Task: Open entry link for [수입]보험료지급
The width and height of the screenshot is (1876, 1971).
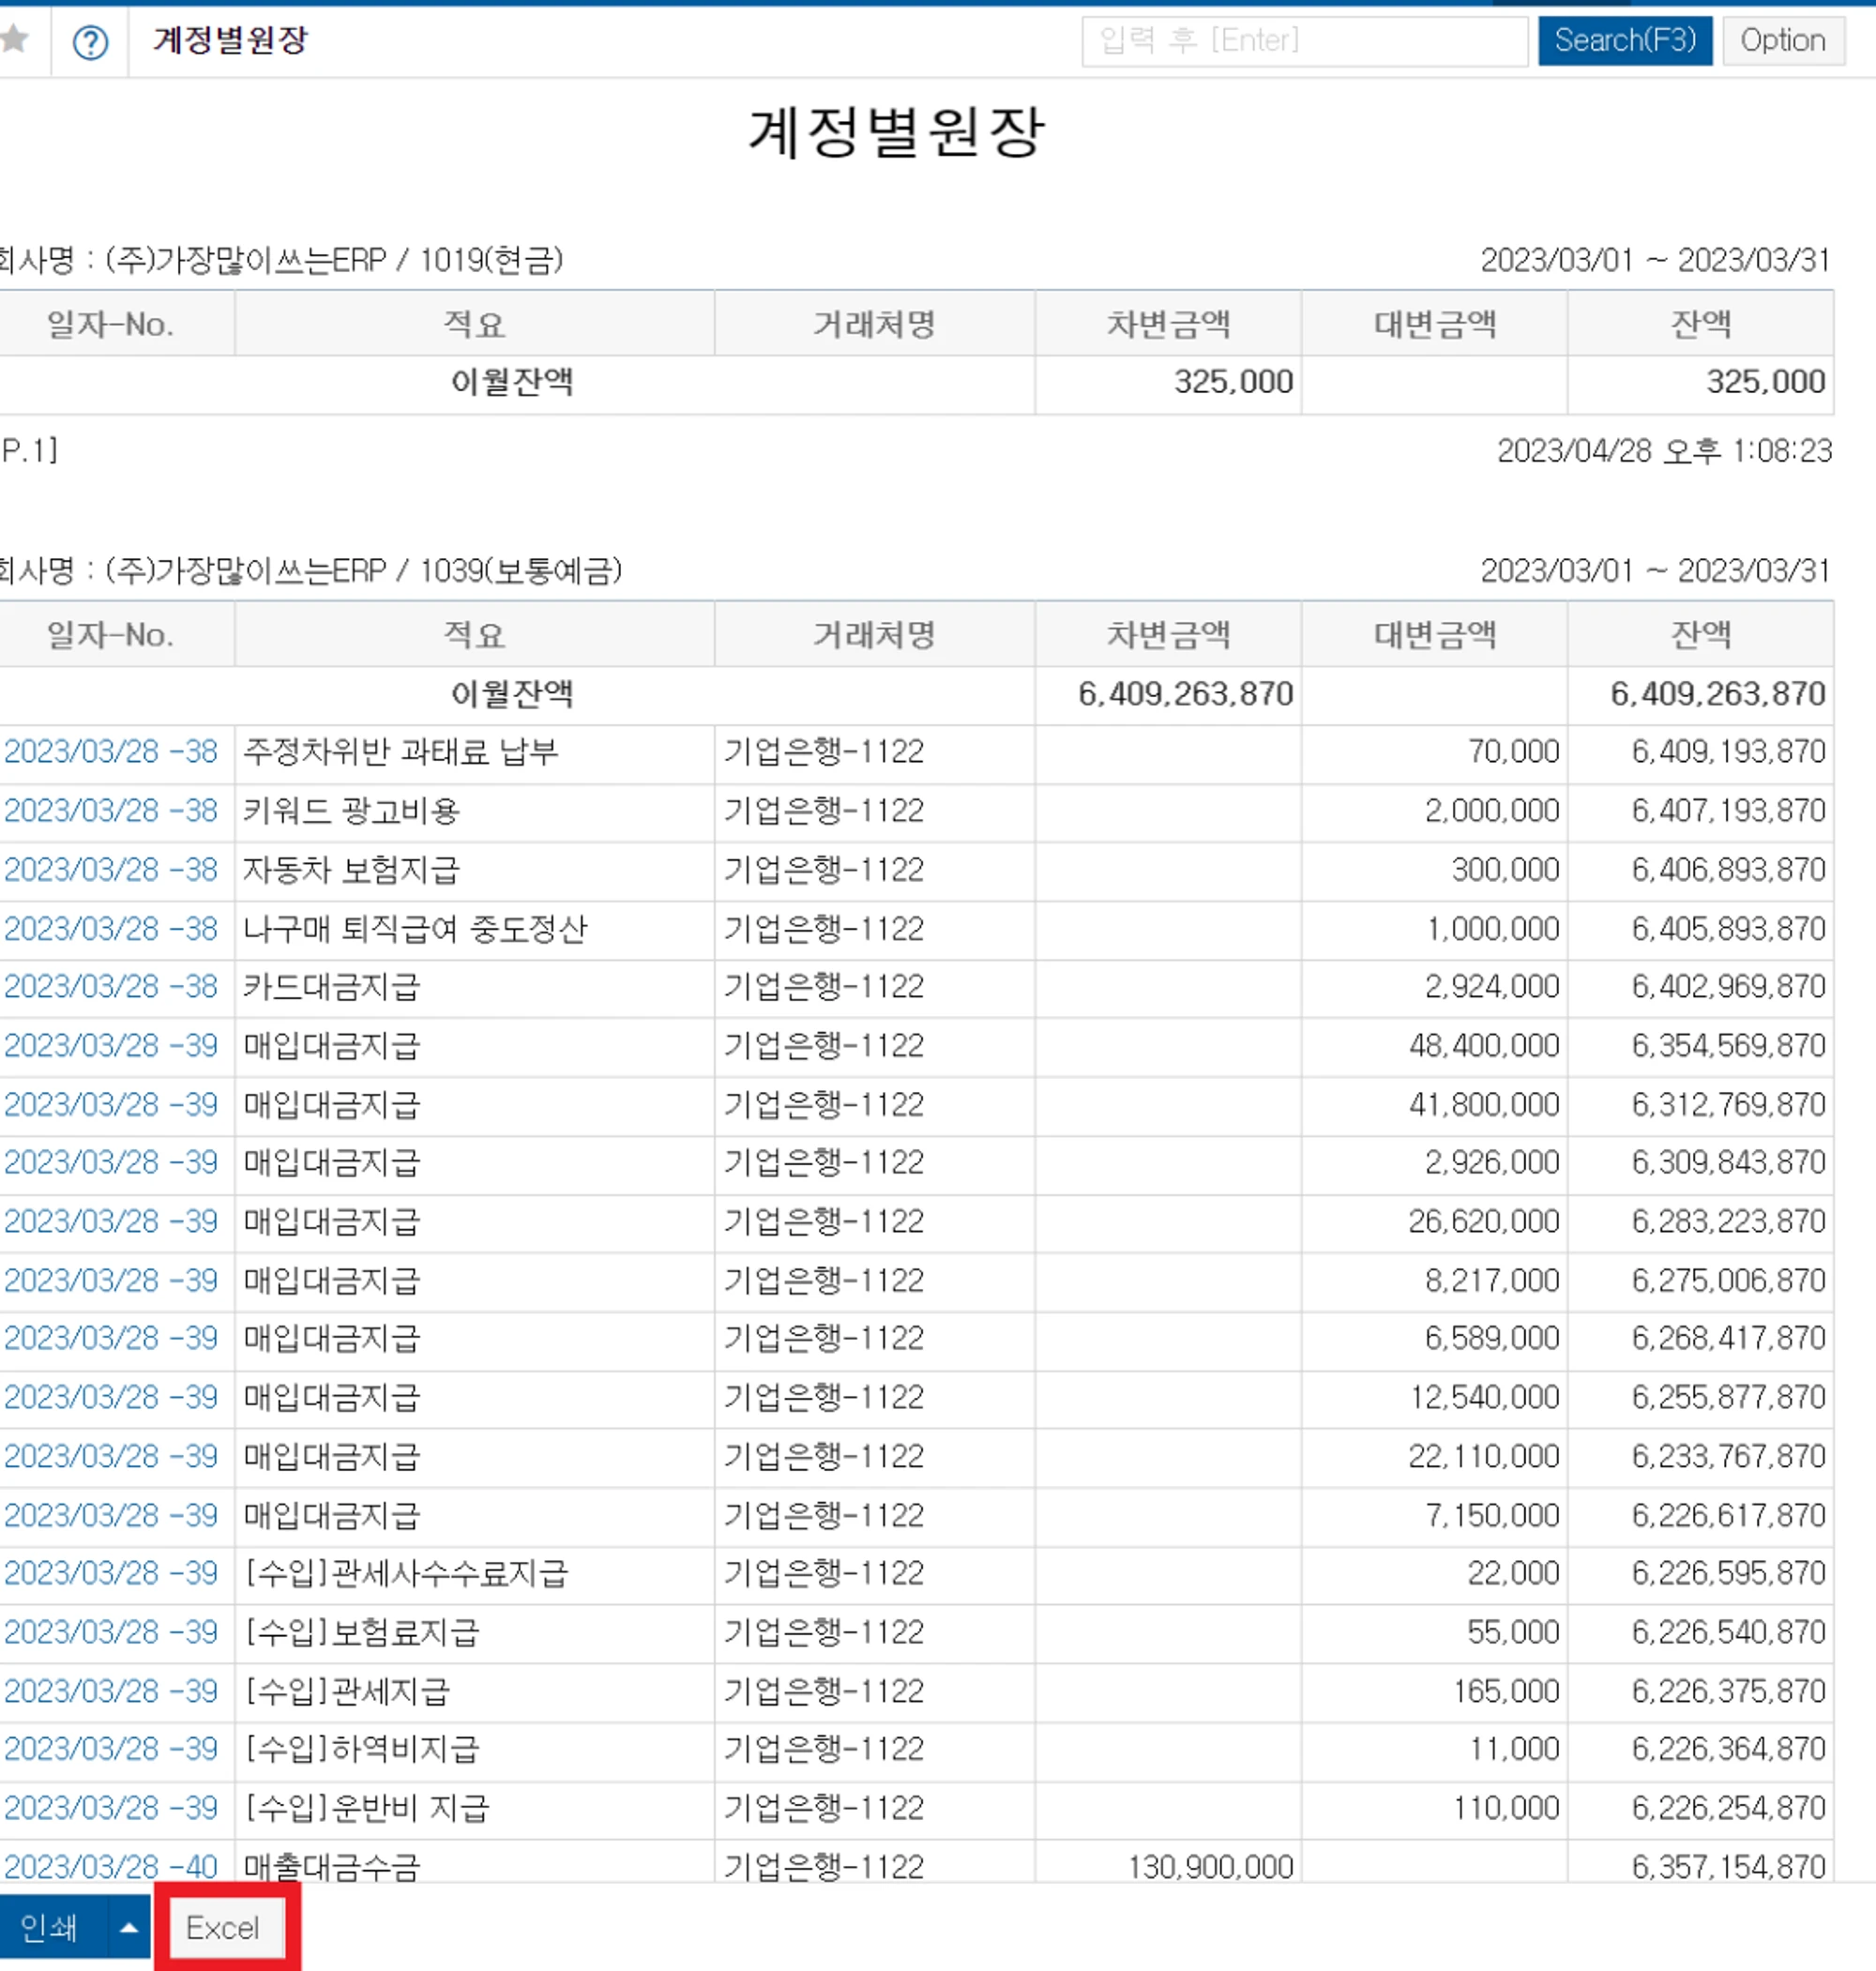Action: [x=111, y=1632]
